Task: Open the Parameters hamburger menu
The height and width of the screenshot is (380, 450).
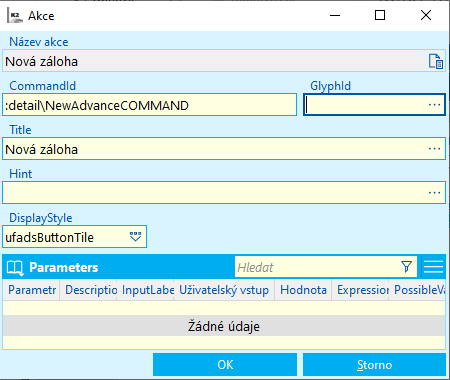Action: (433, 267)
